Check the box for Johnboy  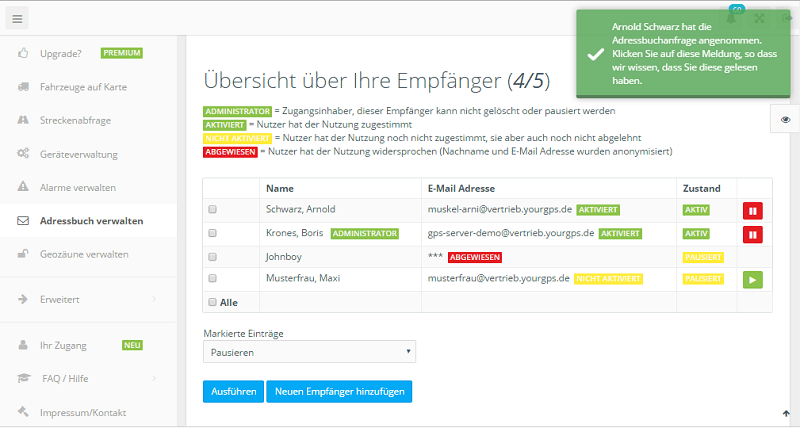coord(213,257)
